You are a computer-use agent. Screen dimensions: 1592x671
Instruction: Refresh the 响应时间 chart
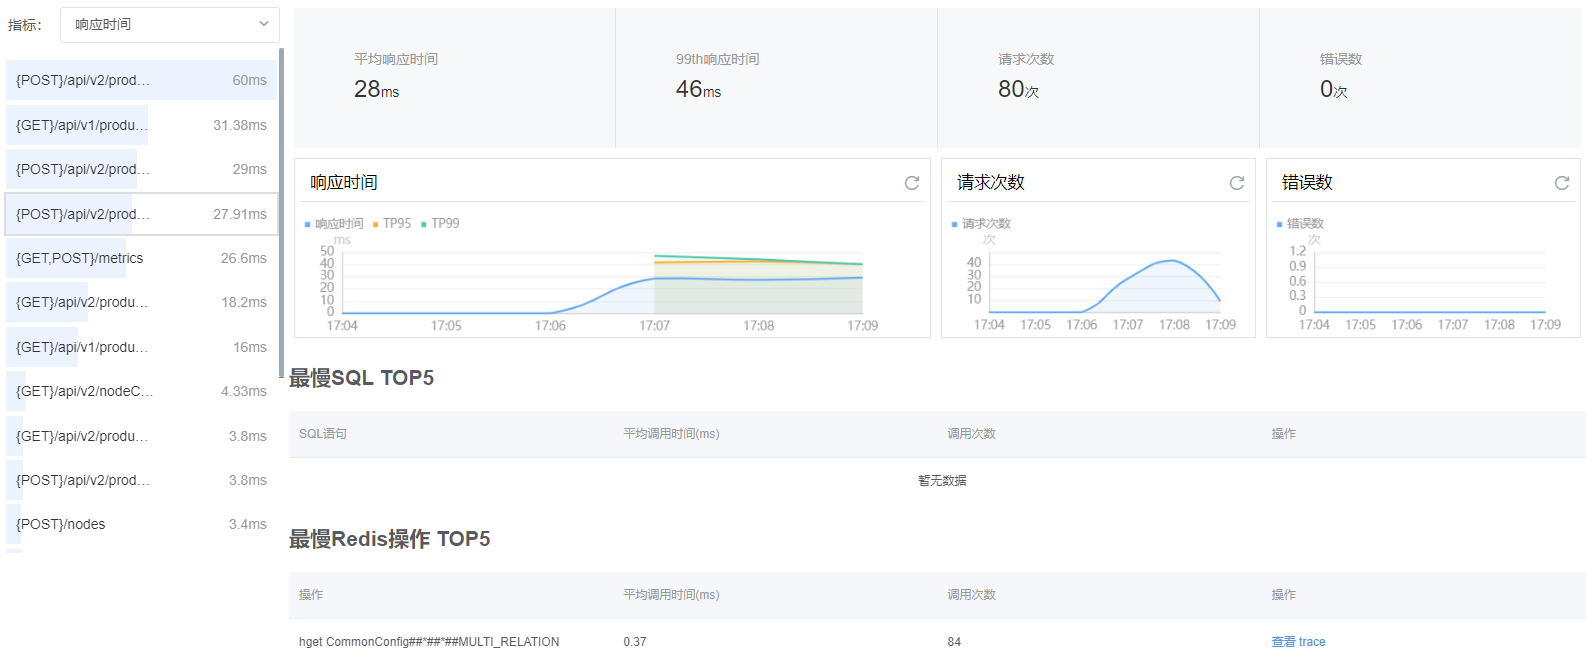tap(911, 183)
